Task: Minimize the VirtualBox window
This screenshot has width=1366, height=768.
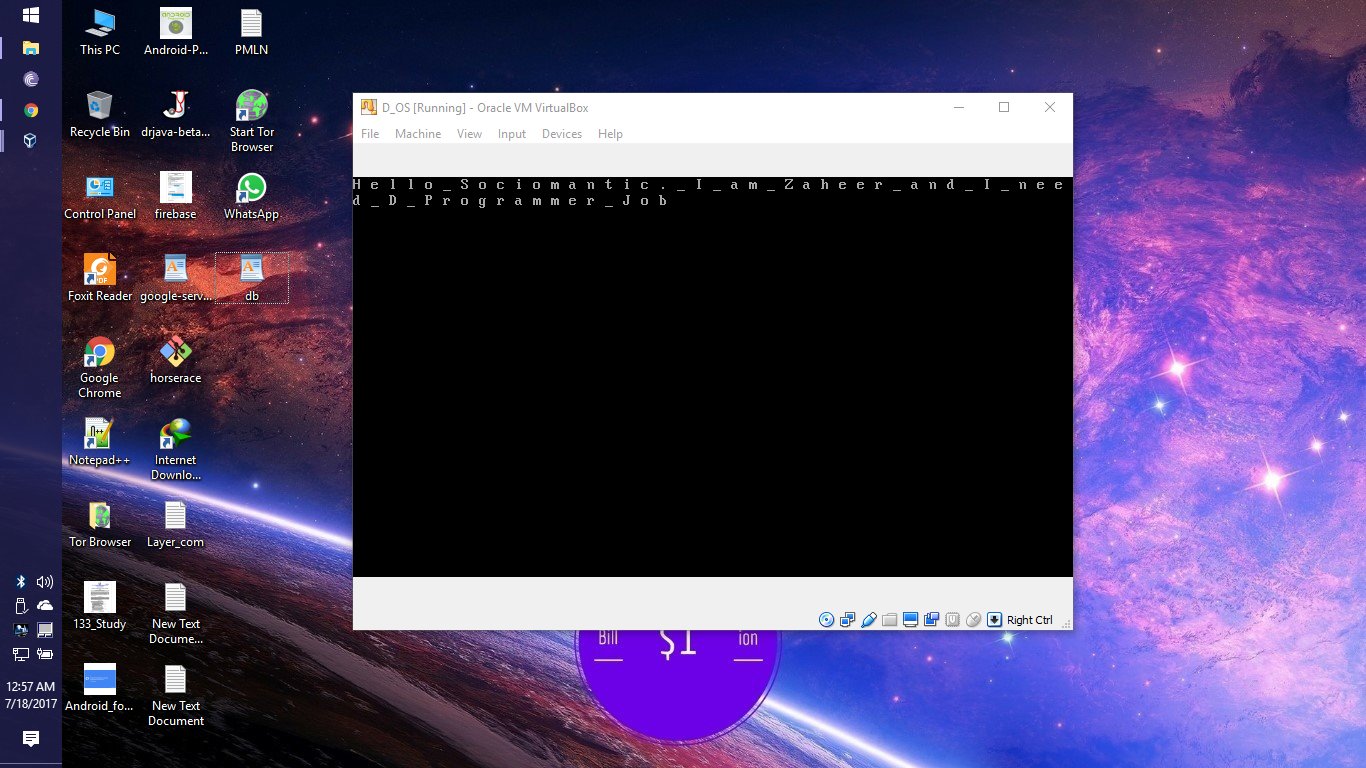Action: tap(959, 107)
